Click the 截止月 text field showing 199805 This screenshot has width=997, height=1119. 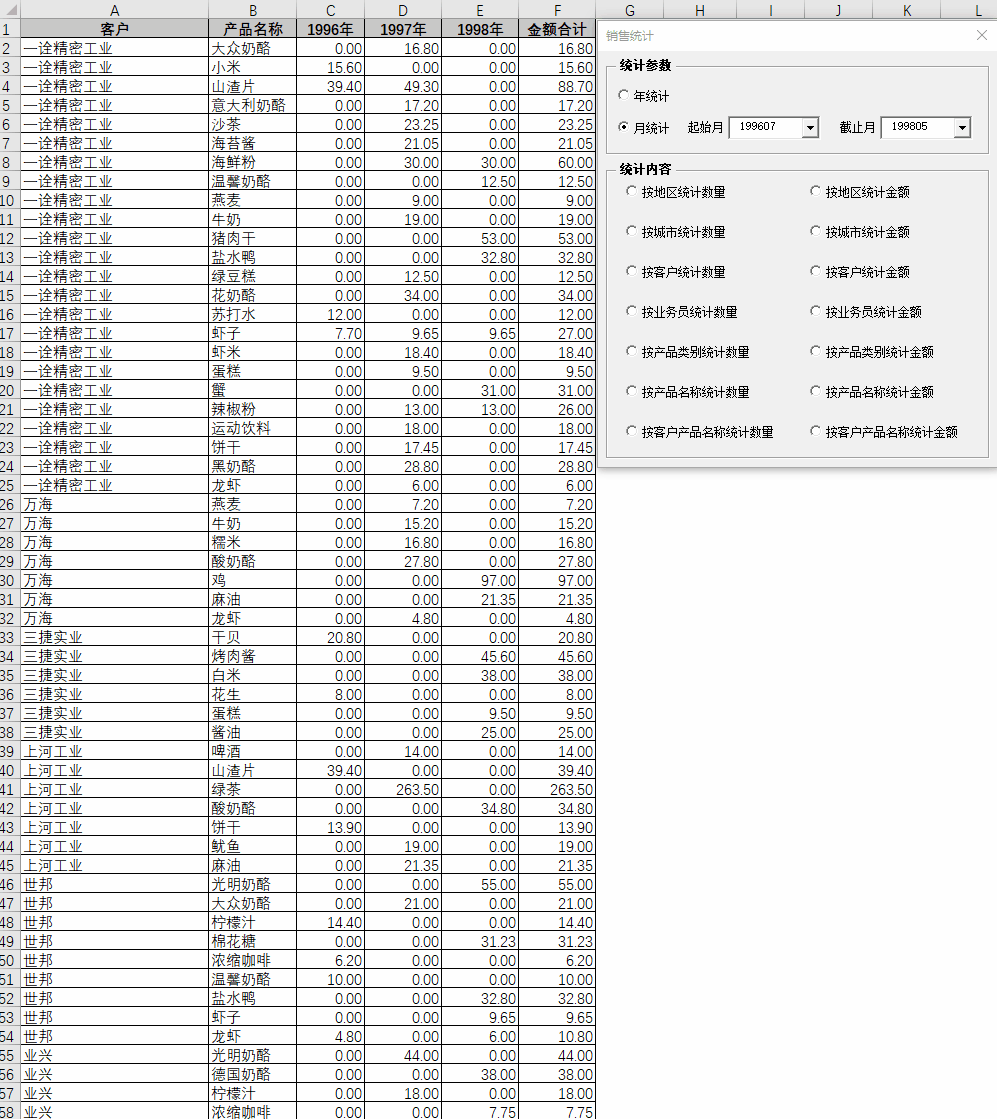[x=917, y=128]
